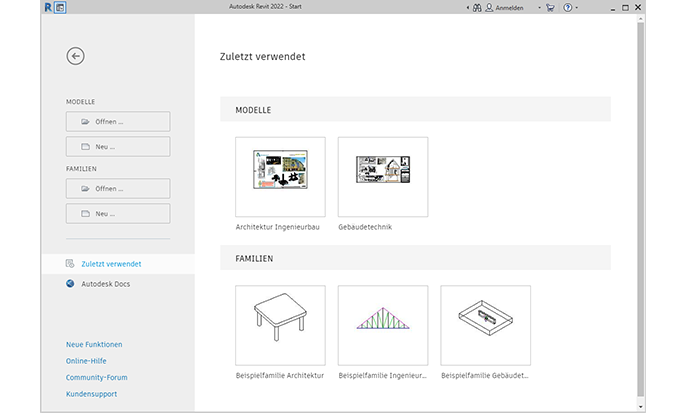This screenshot has width=686, height=413.
Task: Click the scrollbar down arrow
Action: 640,406
